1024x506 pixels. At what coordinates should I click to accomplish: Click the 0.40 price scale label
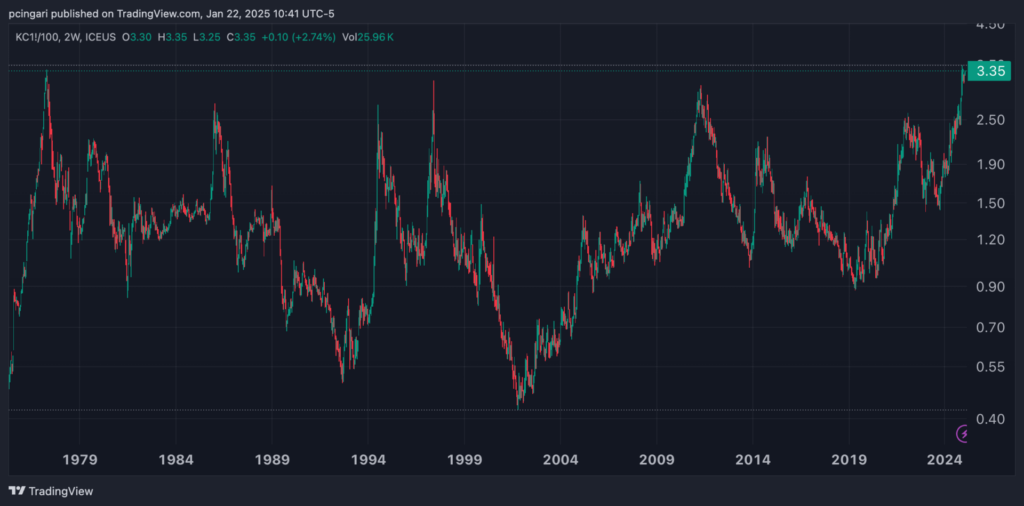click(x=990, y=418)
